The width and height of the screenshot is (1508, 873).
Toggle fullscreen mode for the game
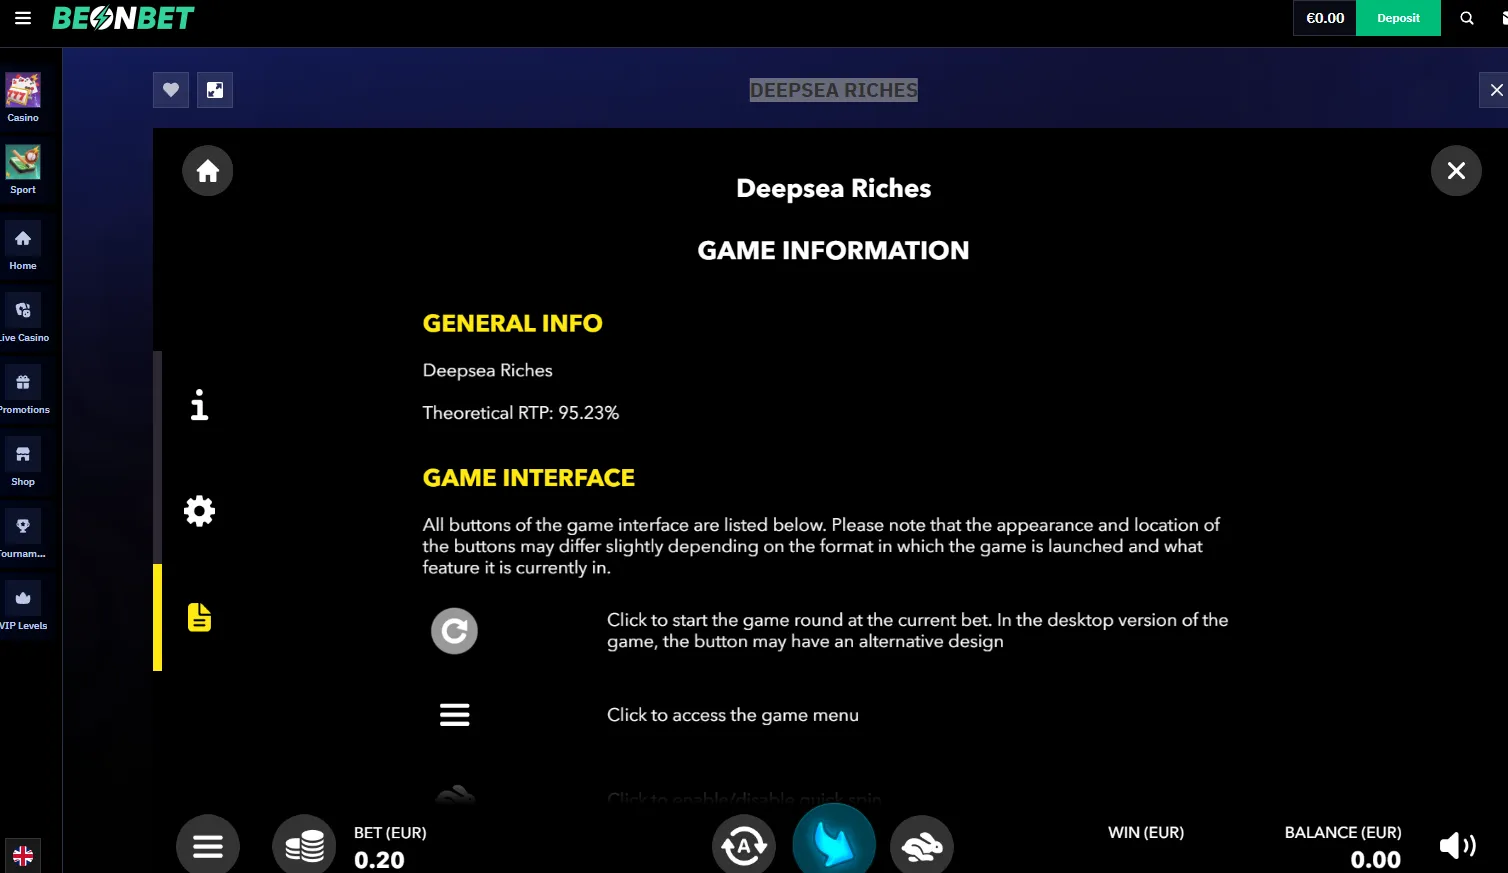[x=215, y=90]
